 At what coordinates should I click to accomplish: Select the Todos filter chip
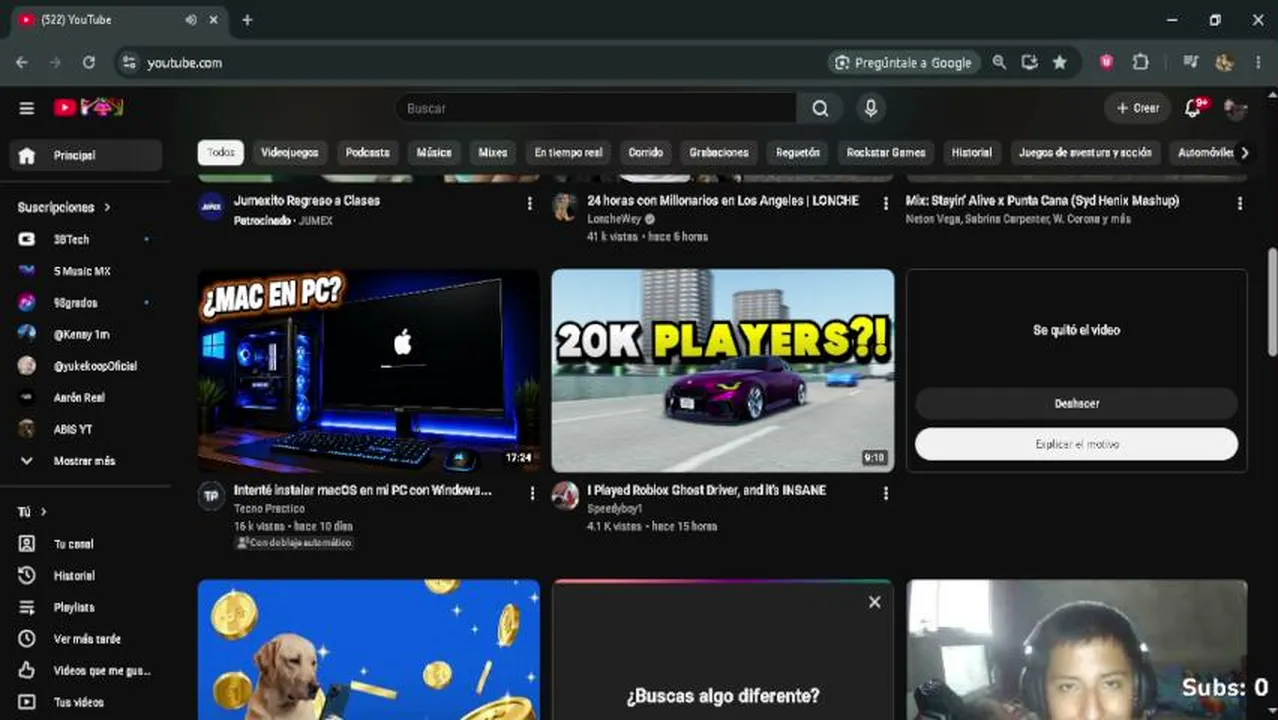(x=221, y=152)
